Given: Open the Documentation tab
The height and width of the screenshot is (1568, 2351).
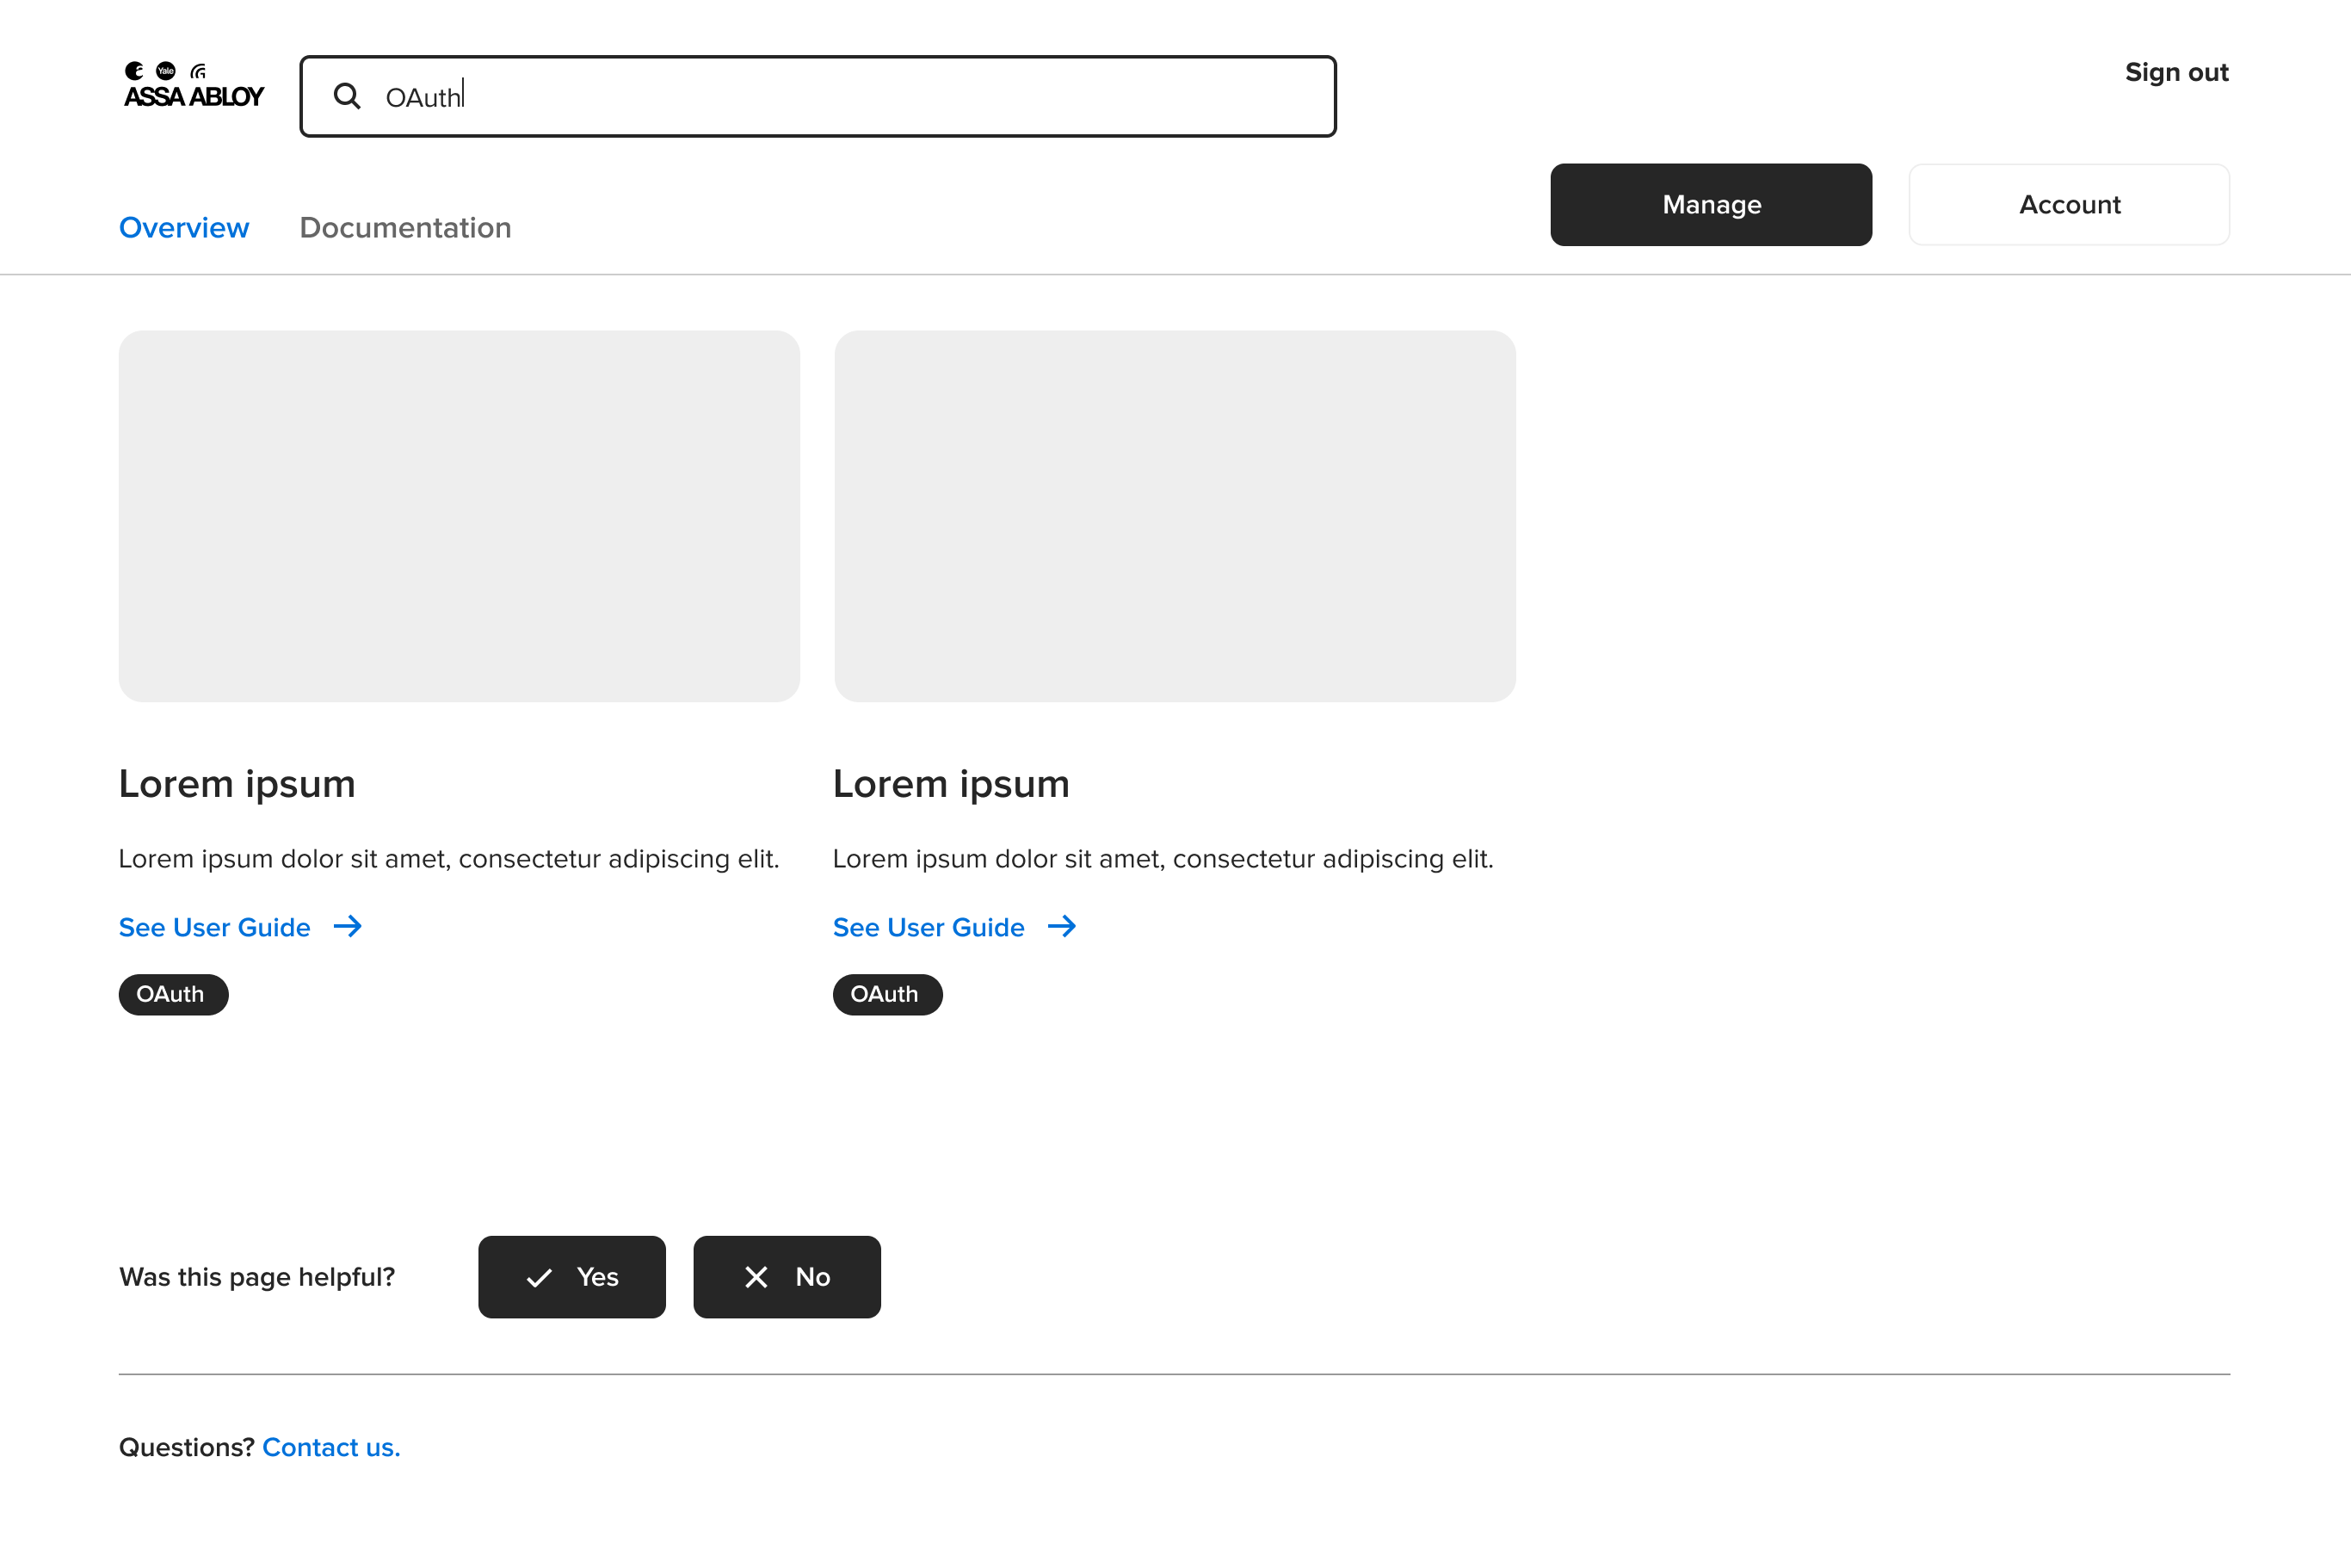Looking at the screenshot, I should (405, 228).
